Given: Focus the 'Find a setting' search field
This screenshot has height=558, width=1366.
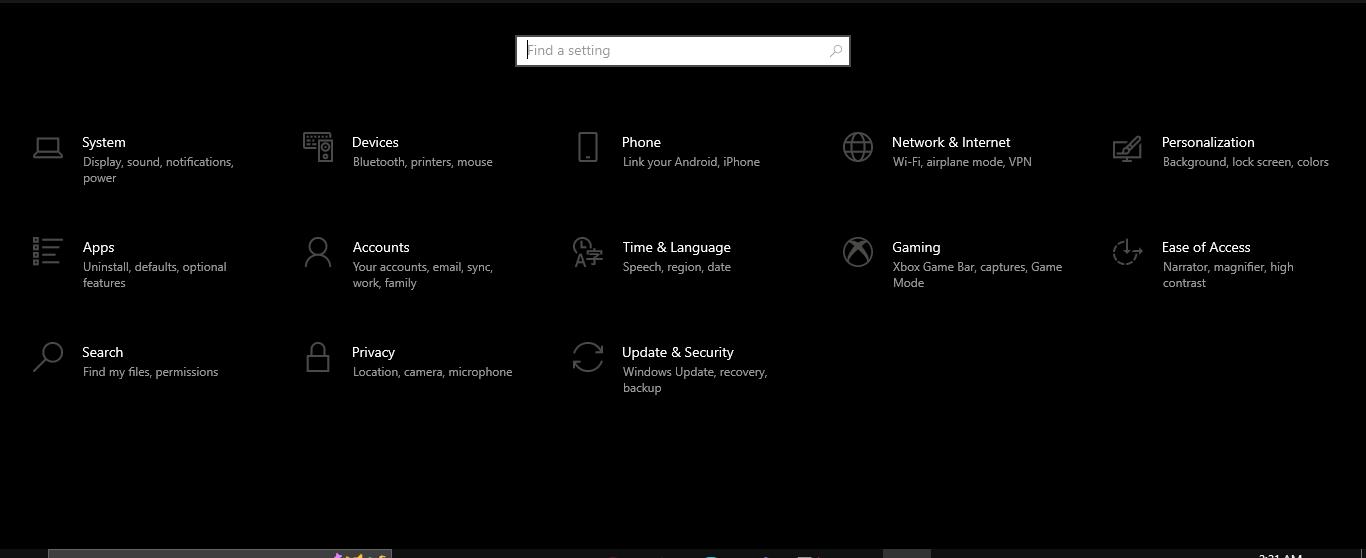Looking at the screenshot, I should point(683,51).
